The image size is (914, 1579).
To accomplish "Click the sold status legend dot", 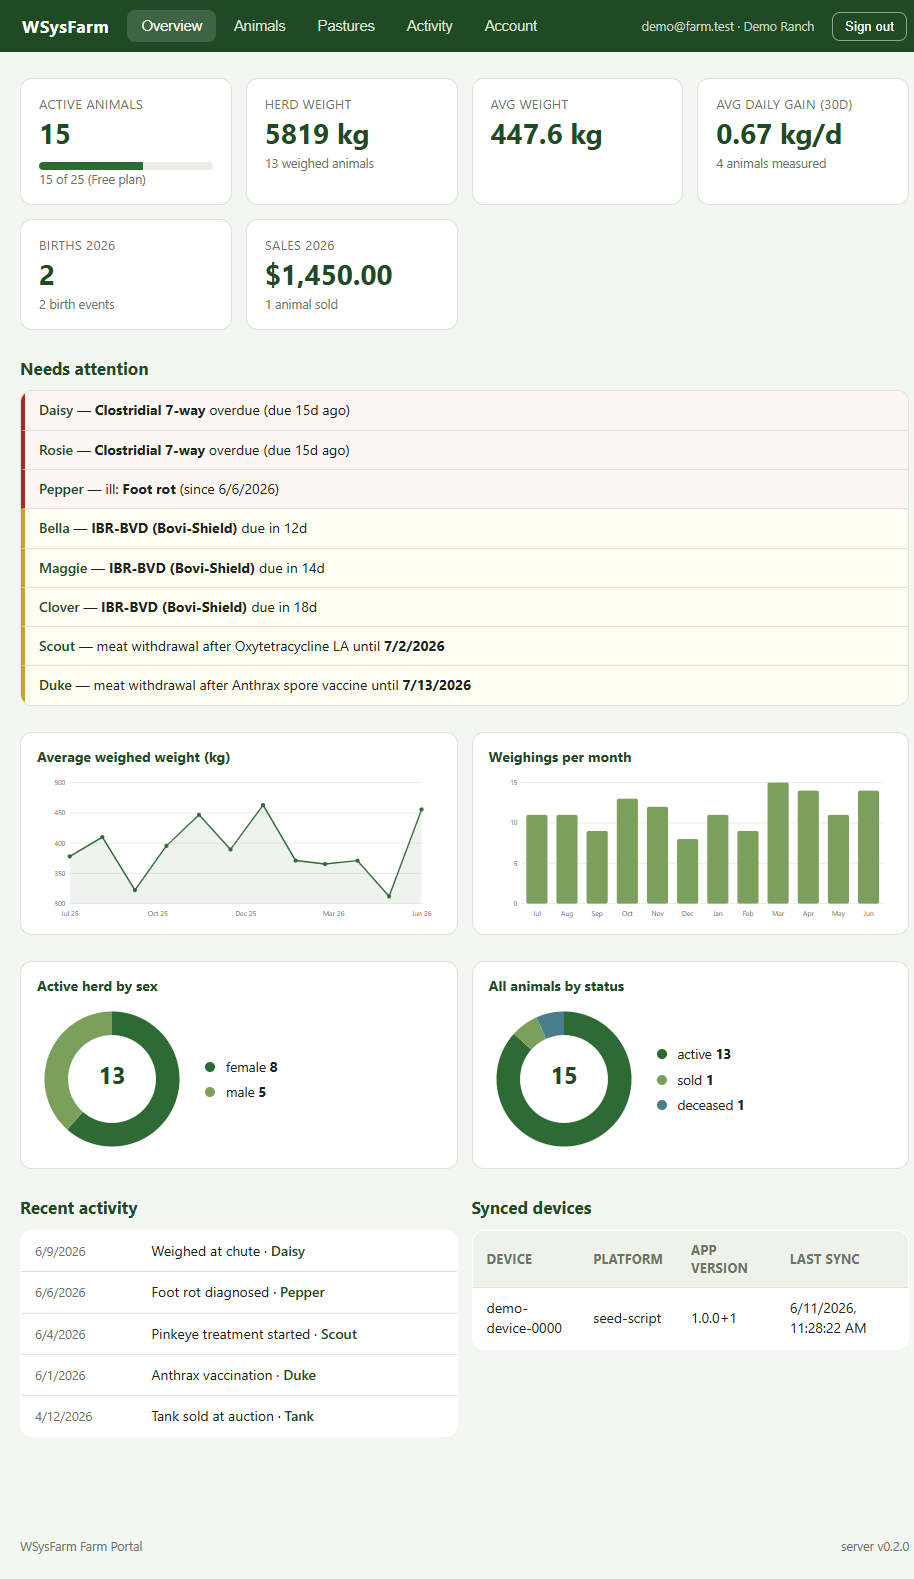I will pyautogui.click(x=662, y=1080).
